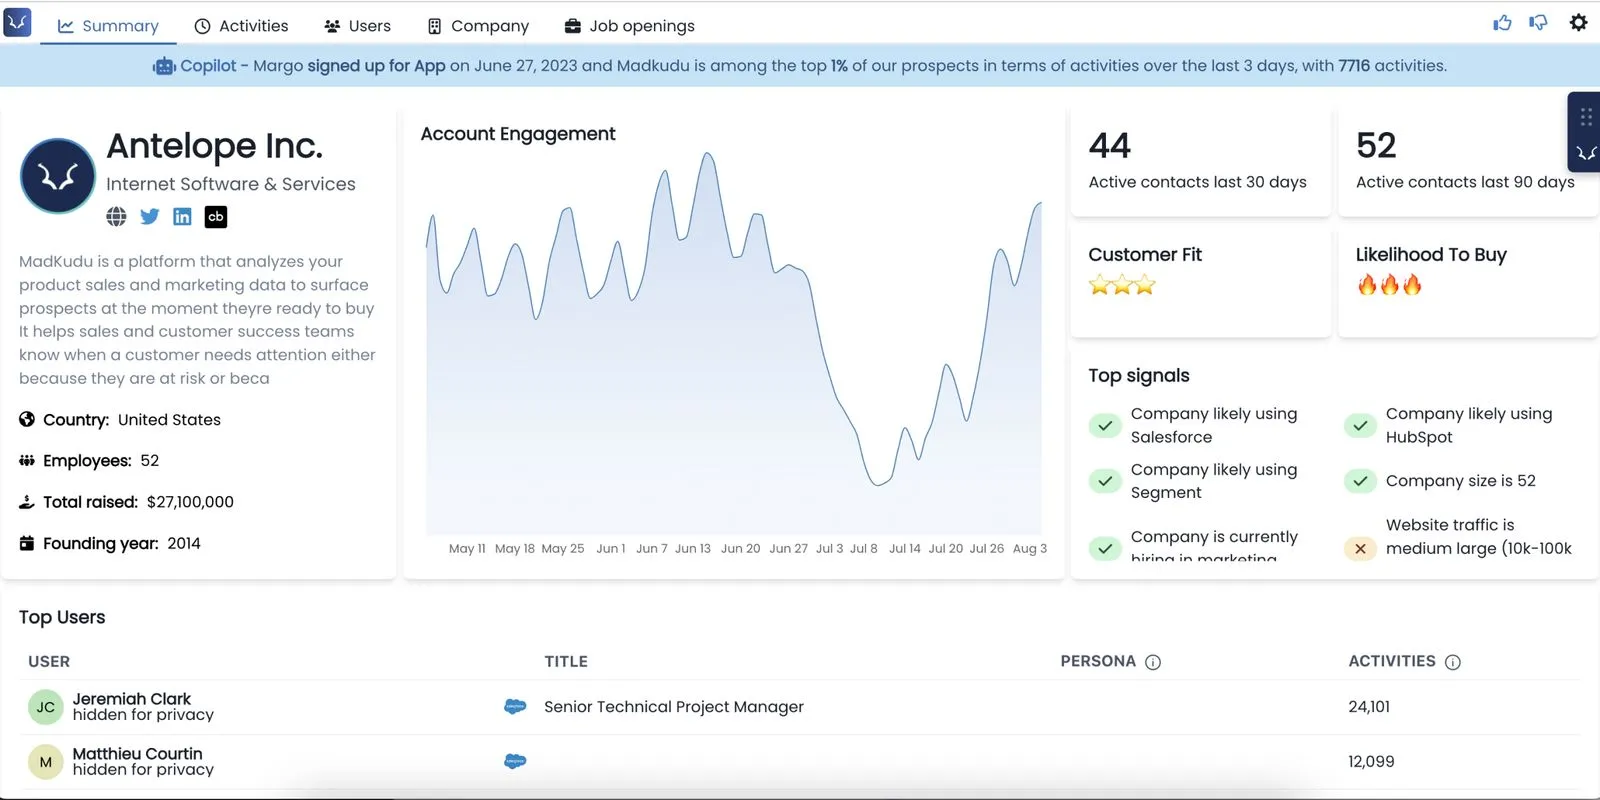Go to the Users tab
Viewport: 1600px width, 800px height.
point(358,26)
